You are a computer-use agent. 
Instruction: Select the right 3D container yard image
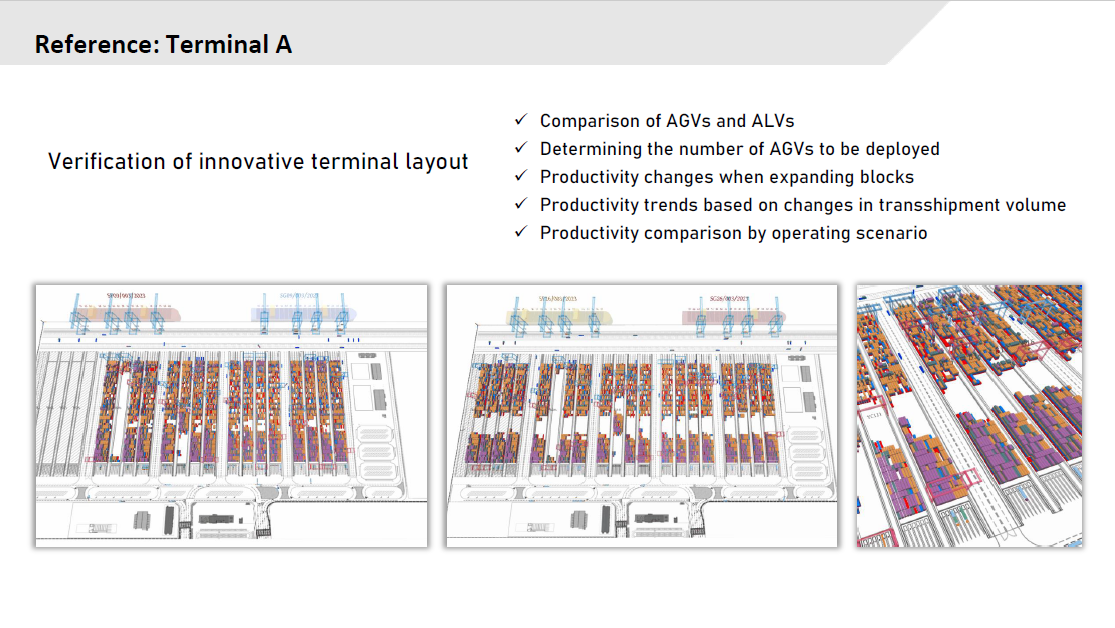pos(970,415)
